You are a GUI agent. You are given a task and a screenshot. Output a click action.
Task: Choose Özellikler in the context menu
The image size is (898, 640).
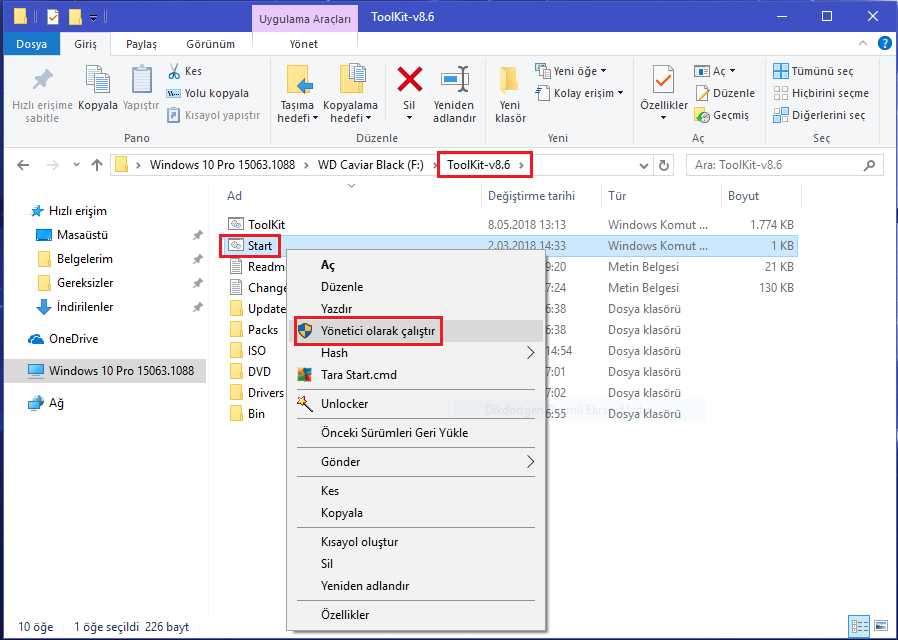click(416, 615)
